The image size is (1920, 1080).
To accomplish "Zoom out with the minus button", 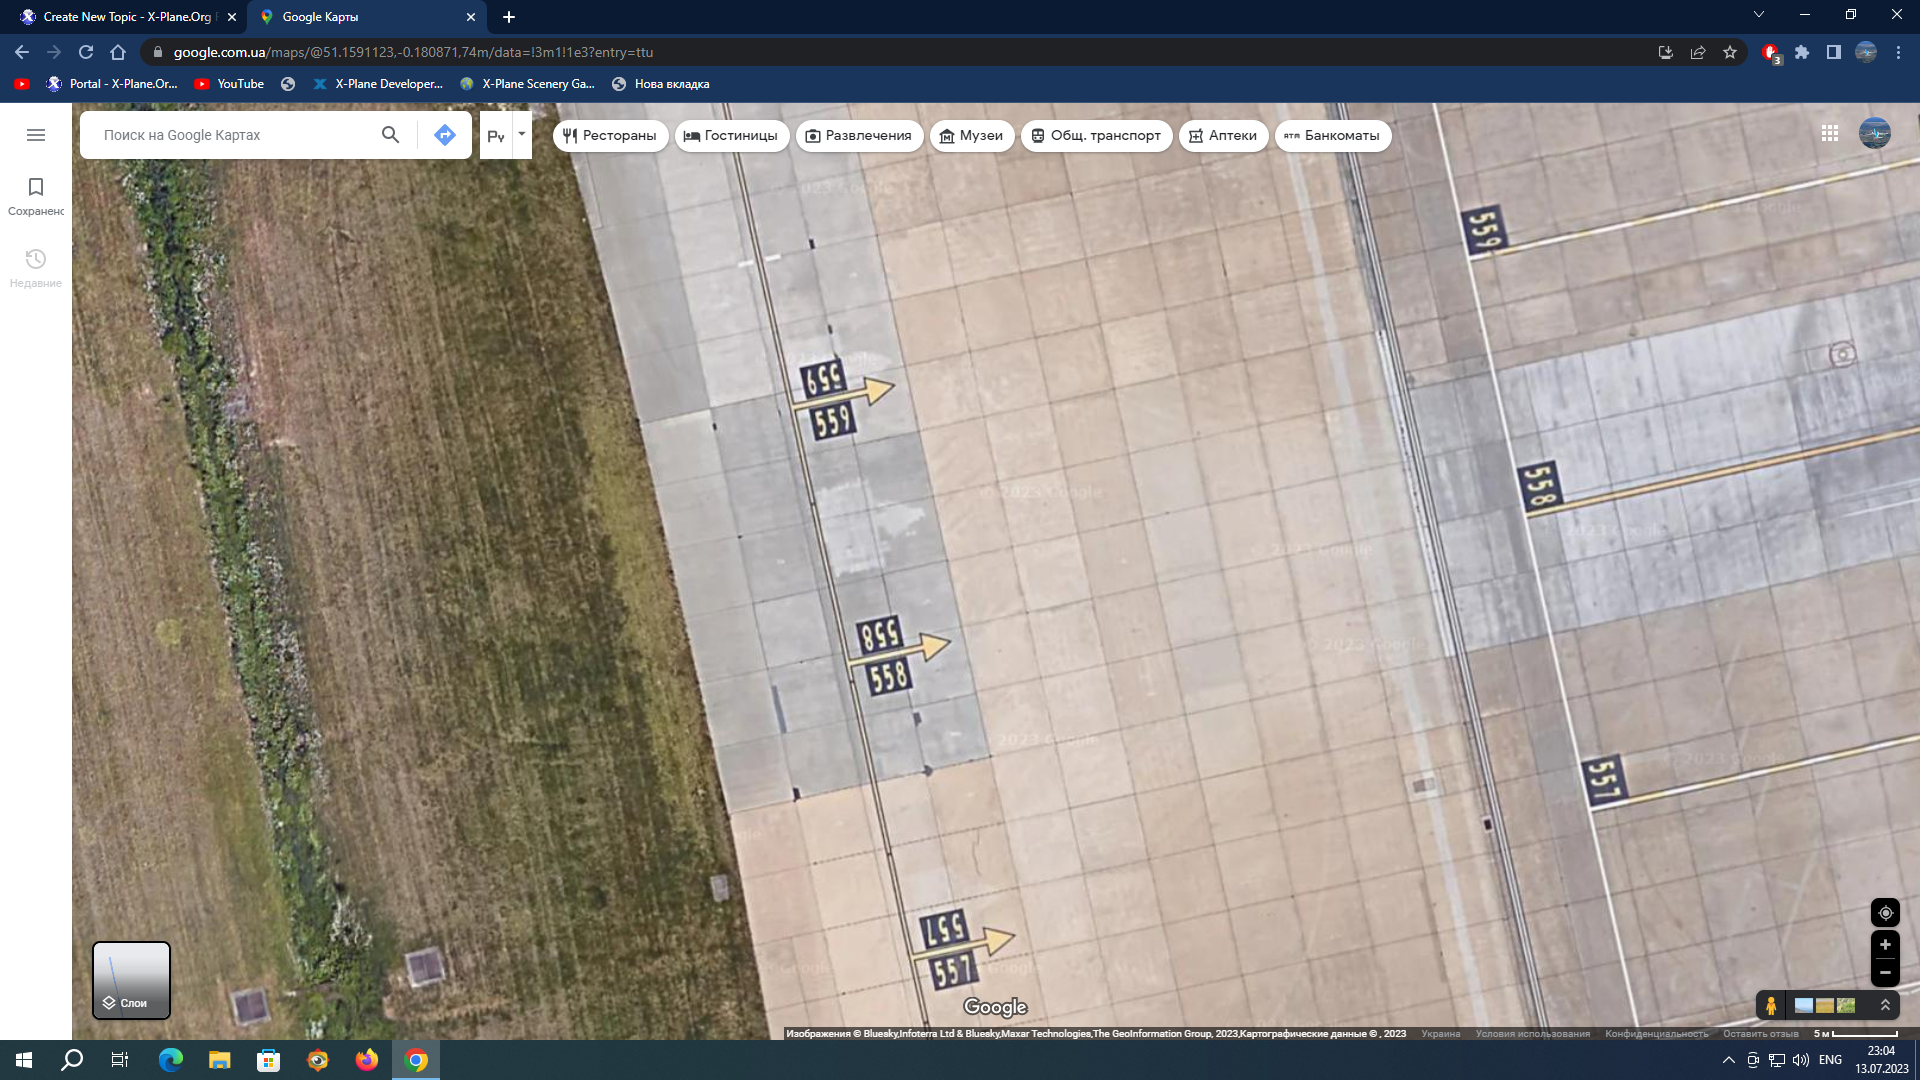I will click(1885, 972).
